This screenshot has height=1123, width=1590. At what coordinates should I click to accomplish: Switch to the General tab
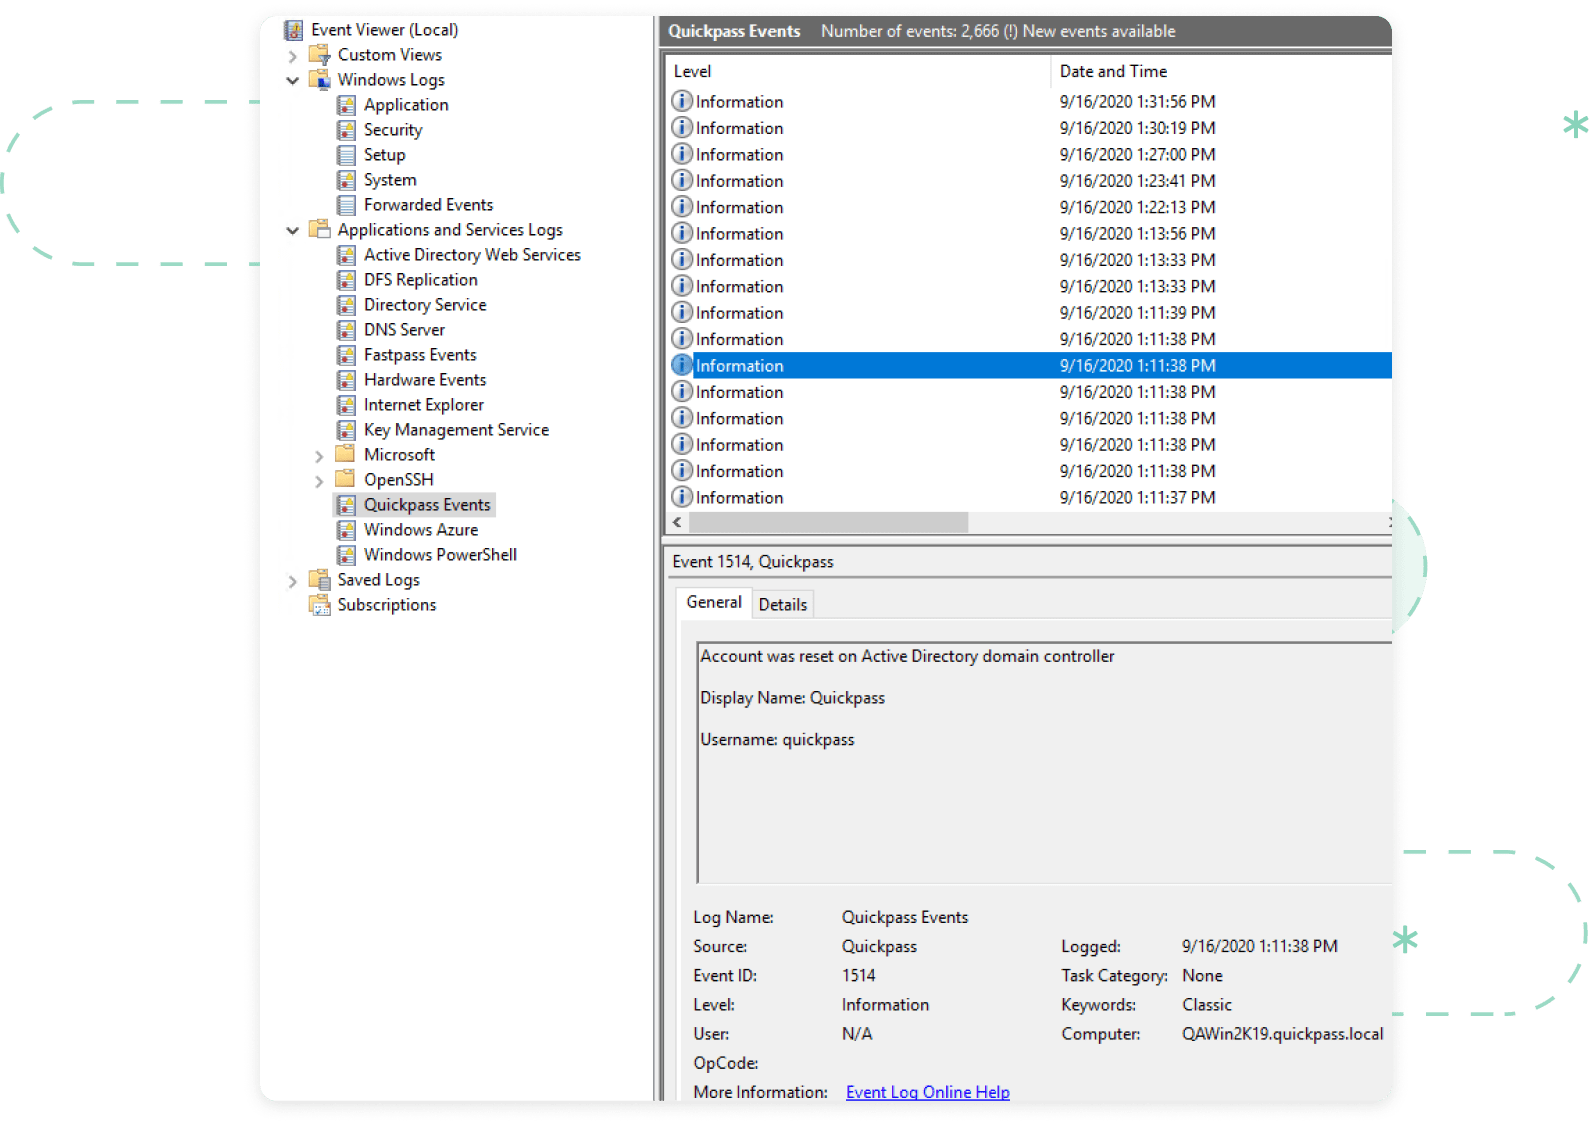pyautogui.click(x=714, y=602)
